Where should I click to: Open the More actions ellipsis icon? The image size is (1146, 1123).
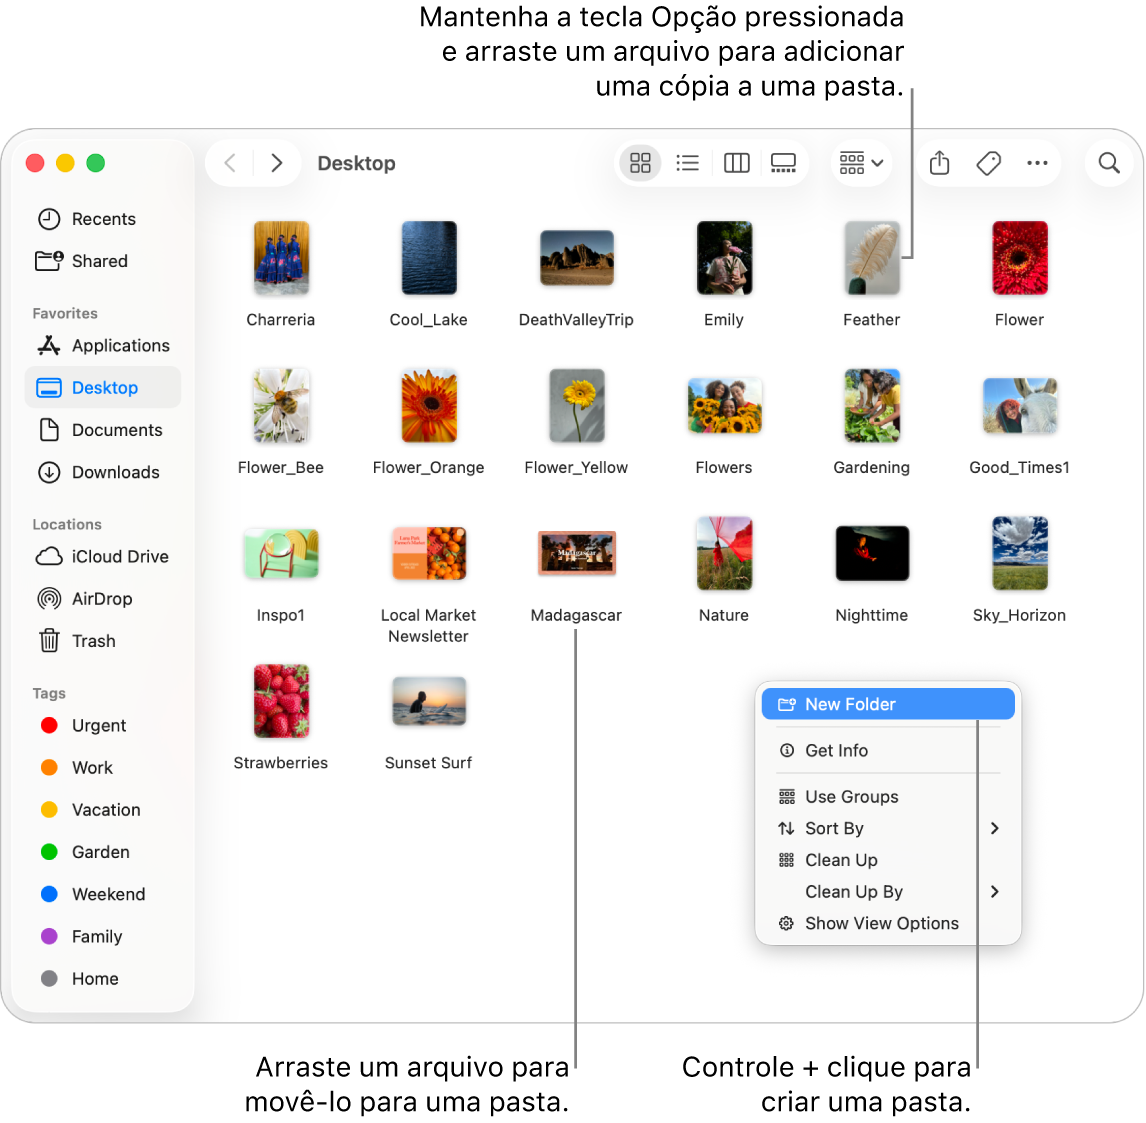pyautogui.click(x=1037, y=162)
